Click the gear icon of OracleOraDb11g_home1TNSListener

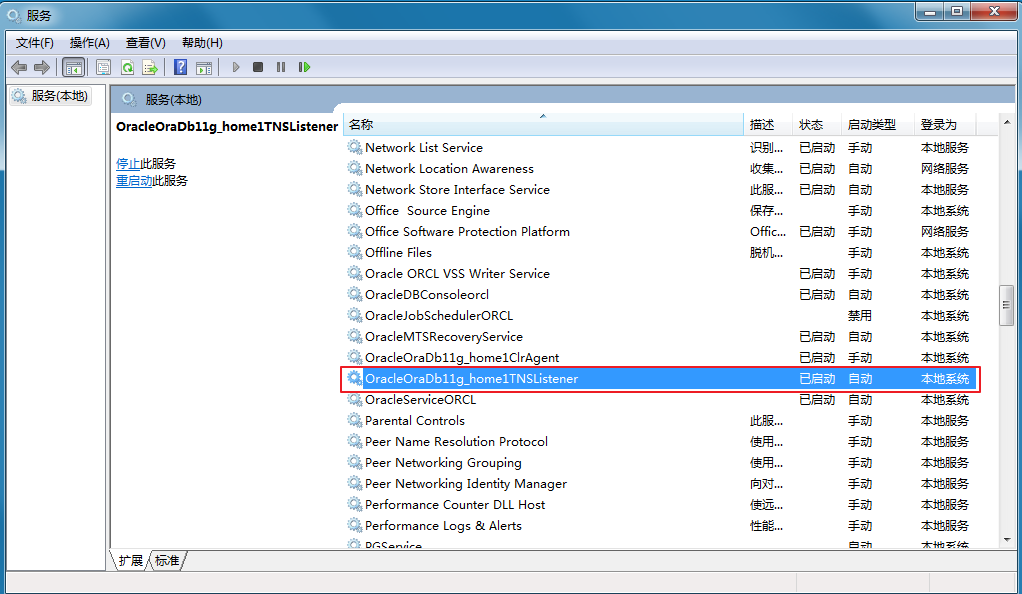point(355,378)
